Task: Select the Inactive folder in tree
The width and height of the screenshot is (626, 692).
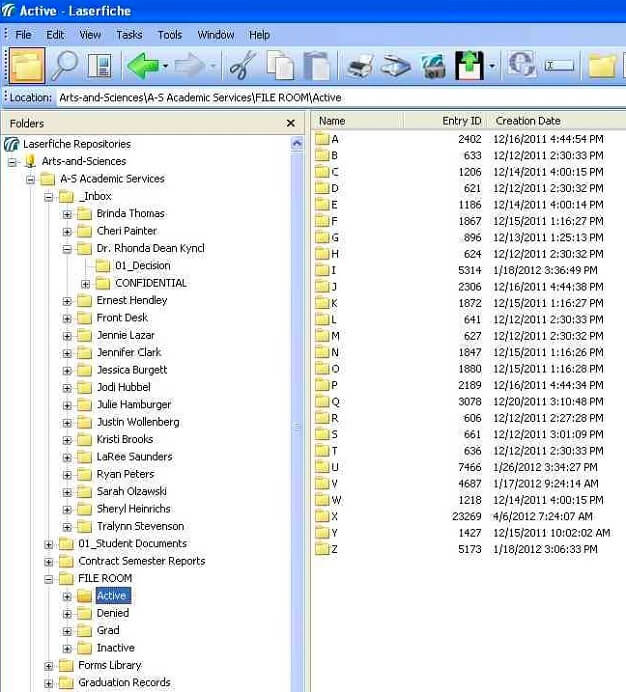Action: (x=116, y=647)
